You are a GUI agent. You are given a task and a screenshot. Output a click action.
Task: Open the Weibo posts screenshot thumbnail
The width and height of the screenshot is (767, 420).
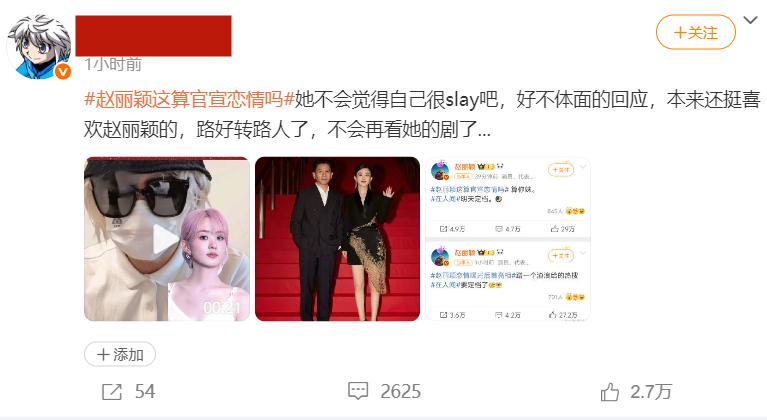tap(508, 239)
